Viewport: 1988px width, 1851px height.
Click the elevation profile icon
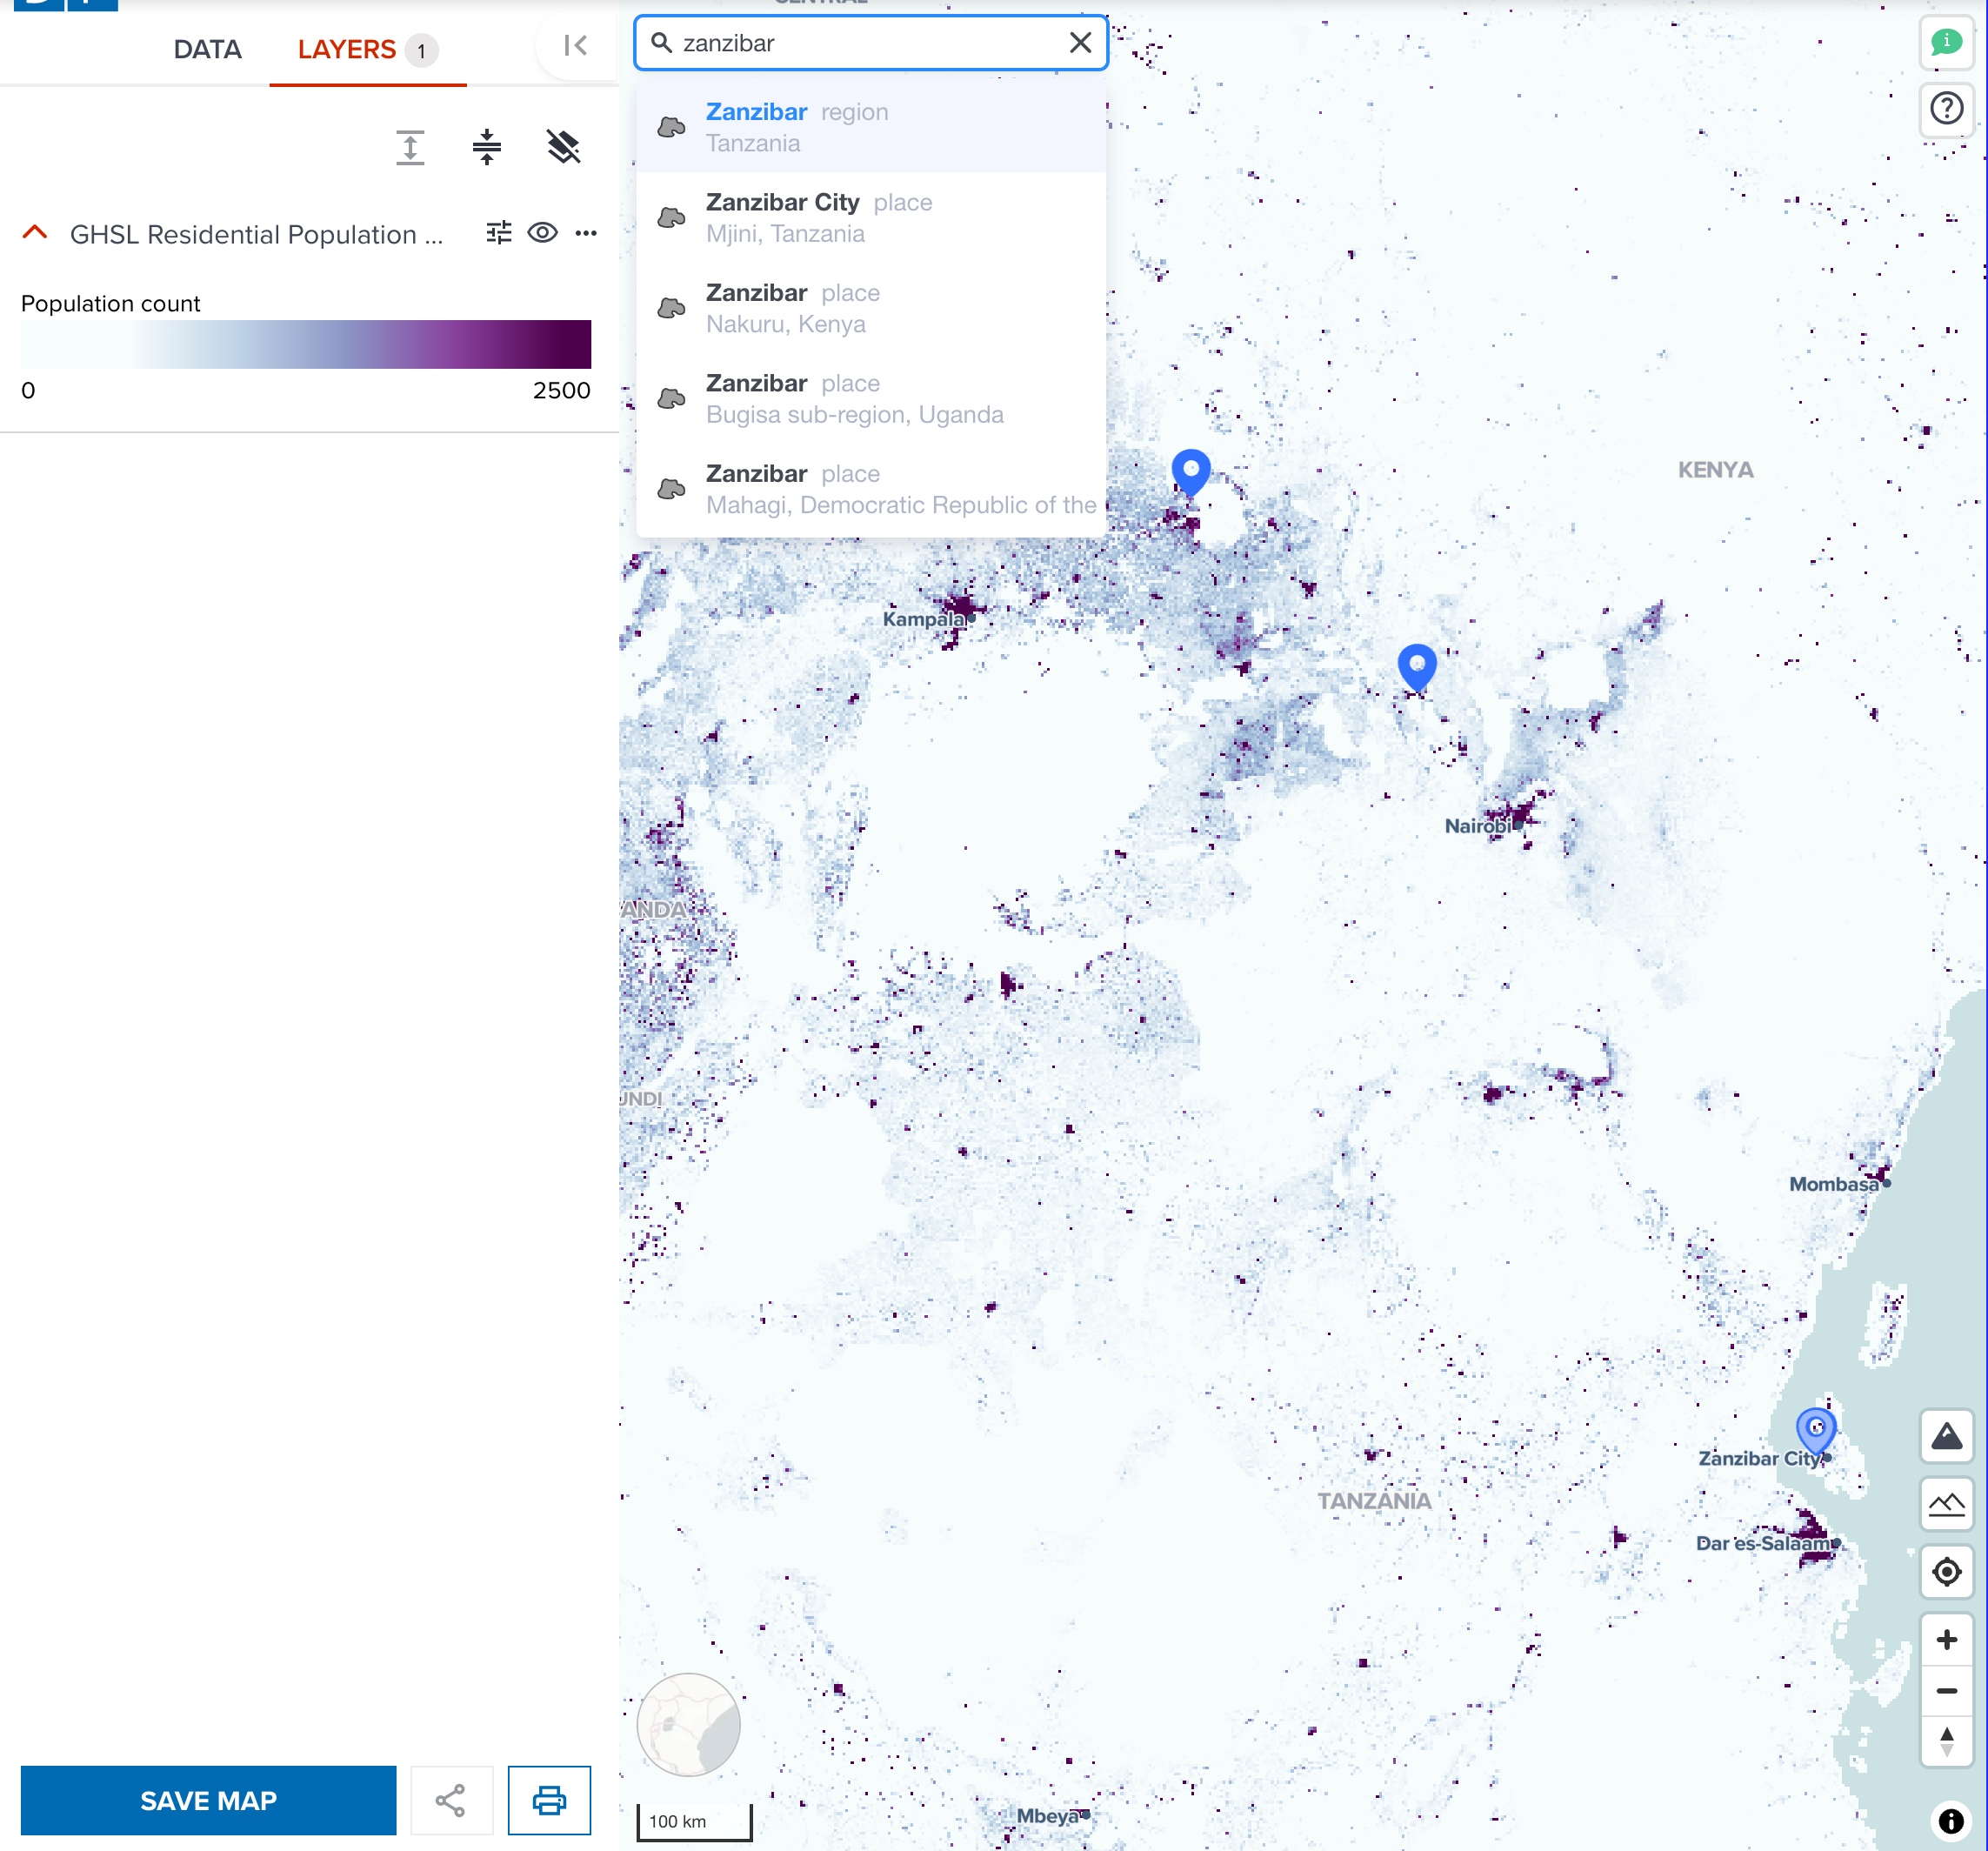[1946, 1504]
